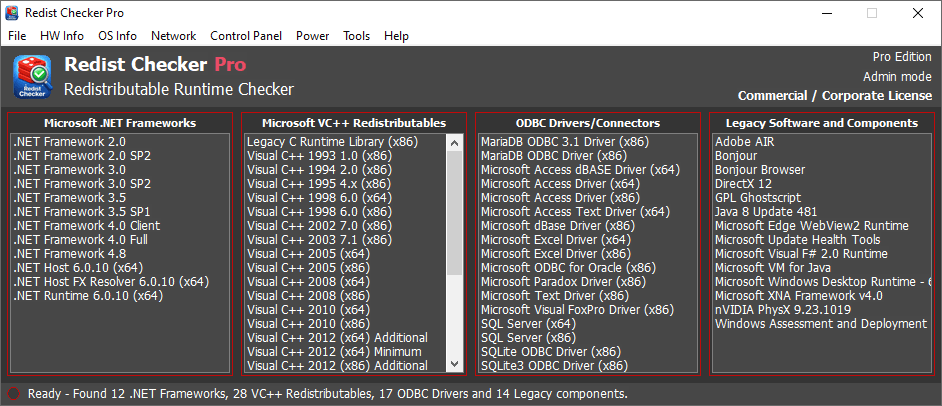Select Microsoft Visual FoxPro Driver (x86)

click(x=578, y=309)
